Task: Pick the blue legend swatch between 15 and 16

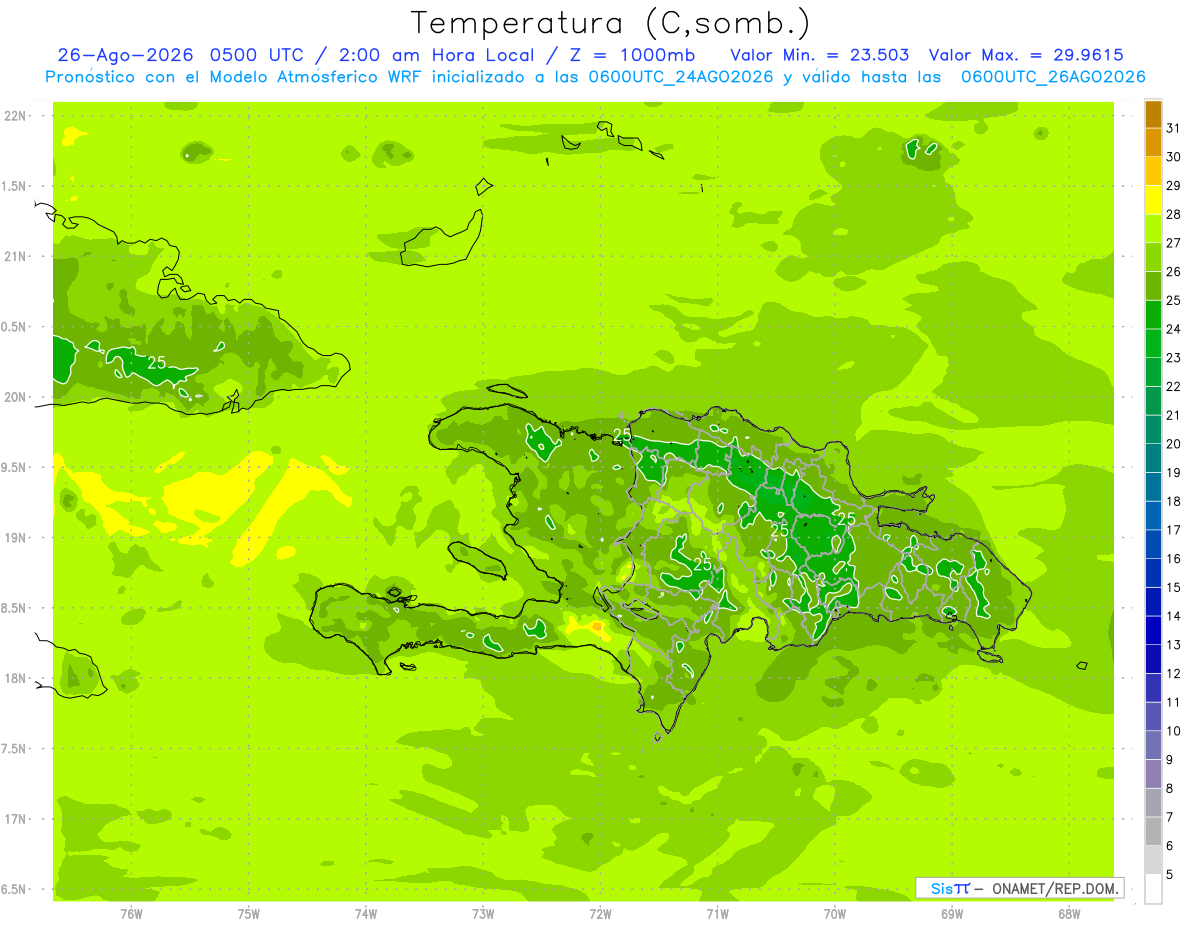Action: tap(1153, 573)
